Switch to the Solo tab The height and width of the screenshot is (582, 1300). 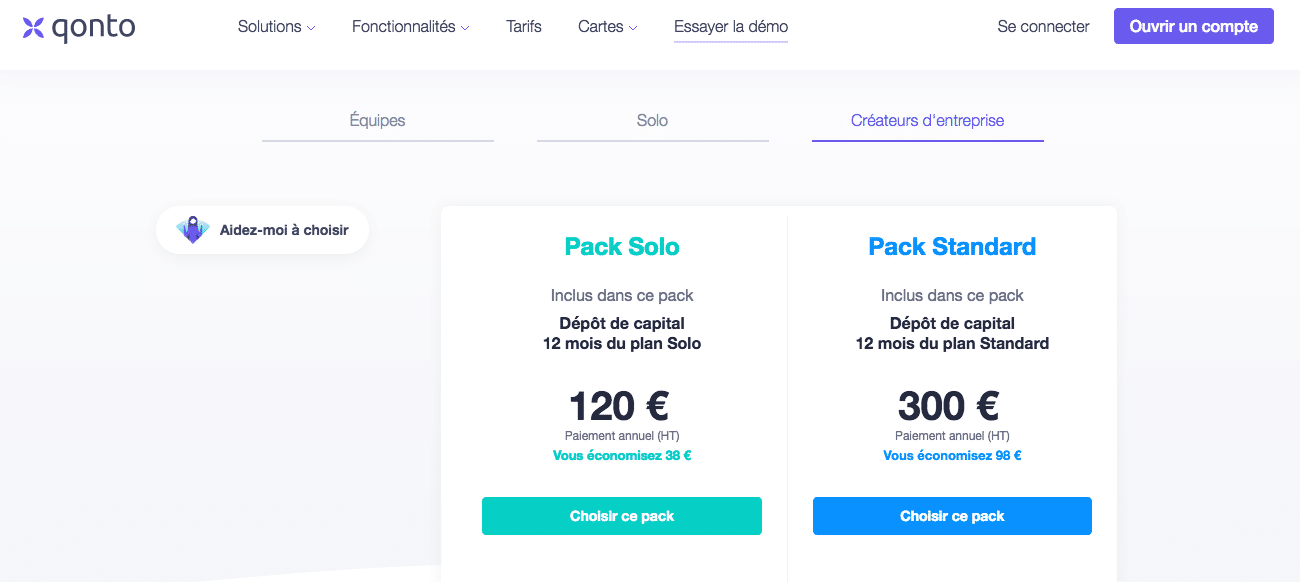coord(652,121)
